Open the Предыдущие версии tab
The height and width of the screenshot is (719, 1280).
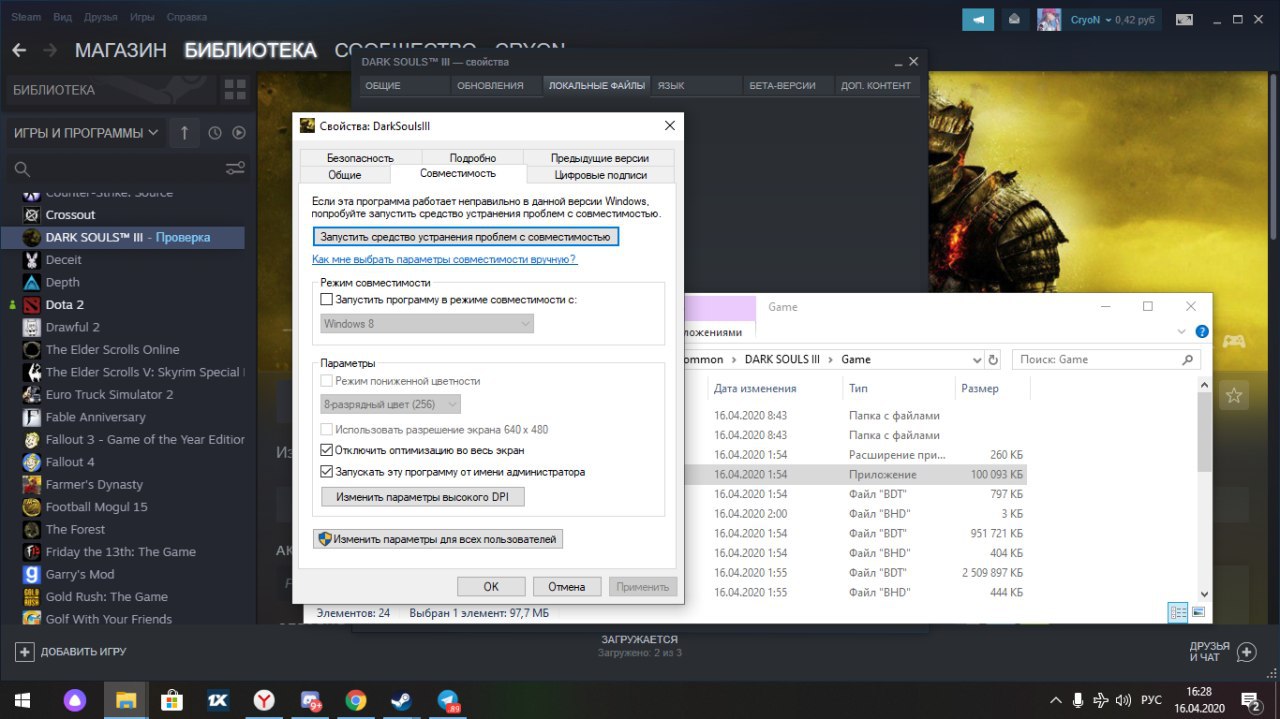tap(599, 158)
